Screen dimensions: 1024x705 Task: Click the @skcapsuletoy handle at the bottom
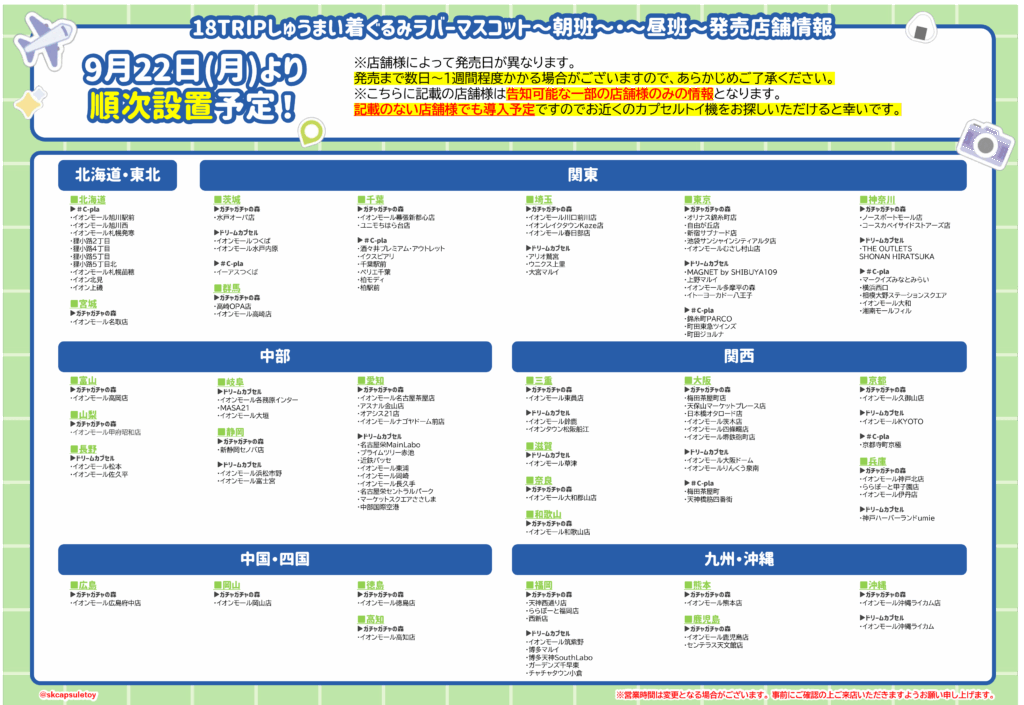pos(66,694)
